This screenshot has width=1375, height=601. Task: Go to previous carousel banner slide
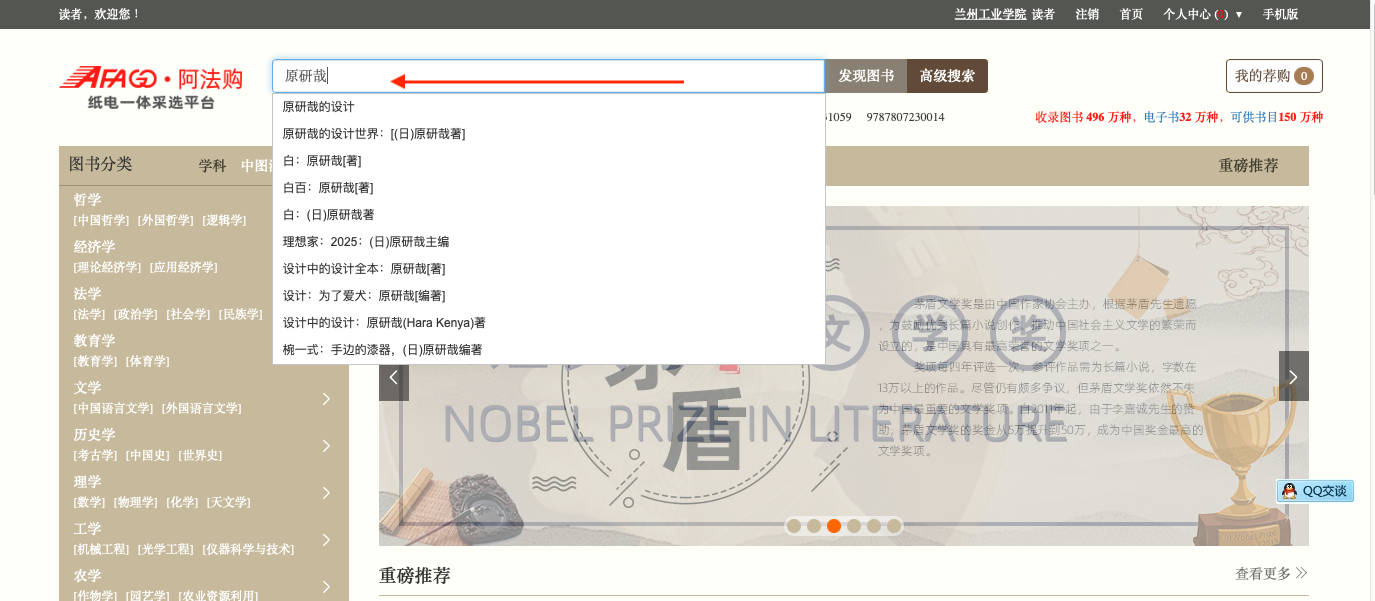(x=394, y=377)
